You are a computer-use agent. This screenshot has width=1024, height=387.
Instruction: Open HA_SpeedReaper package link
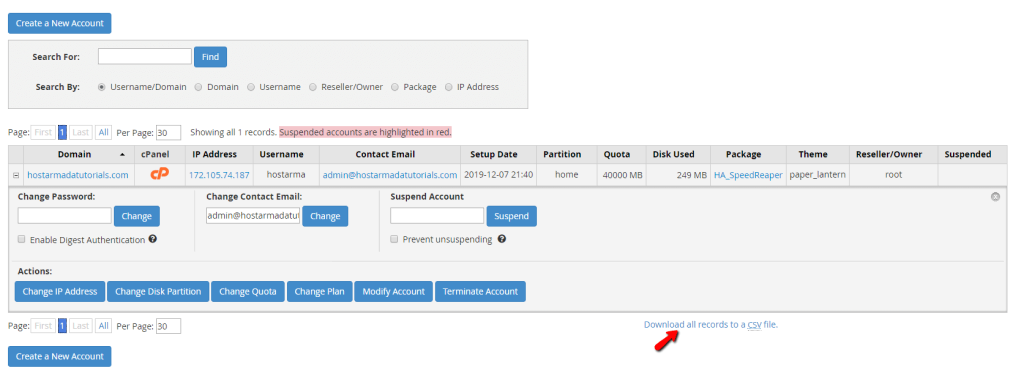tap(748, 175)
